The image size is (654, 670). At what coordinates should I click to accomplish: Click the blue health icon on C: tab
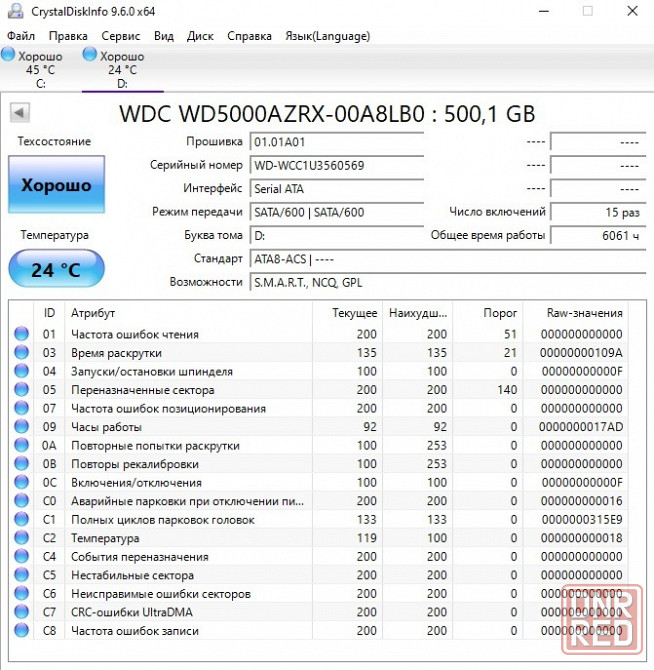click(8, 55)
